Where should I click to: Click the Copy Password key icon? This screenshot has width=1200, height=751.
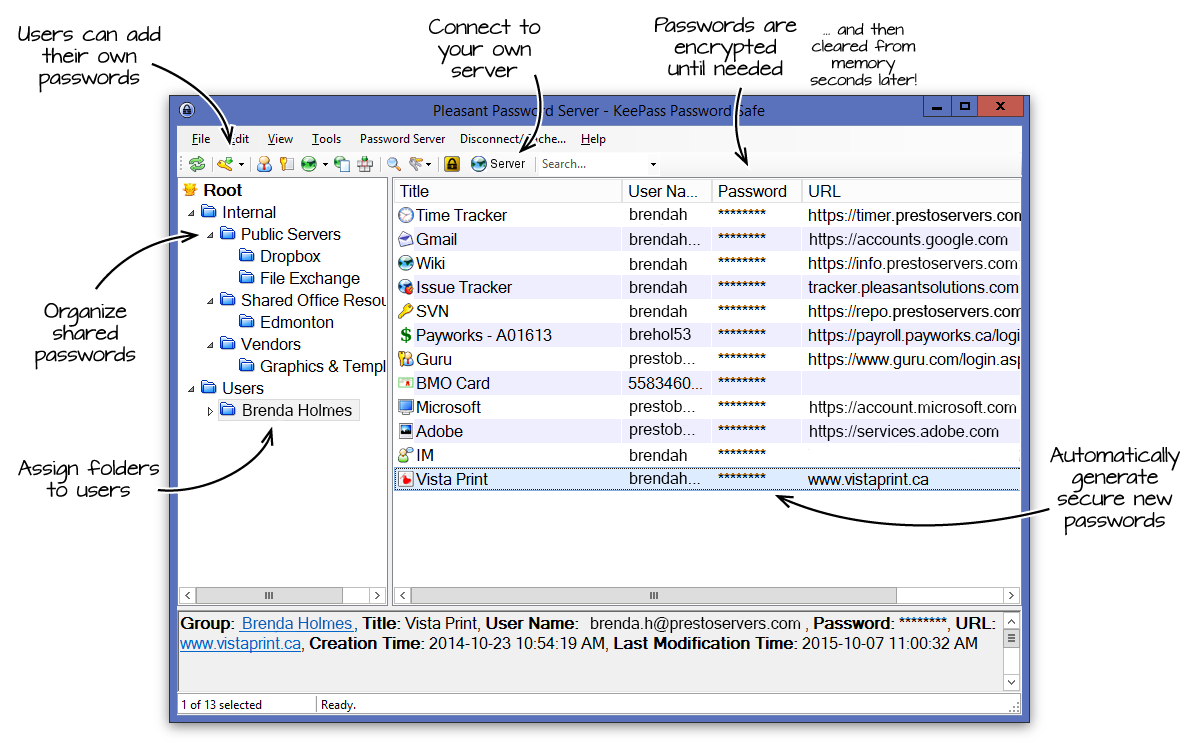coord(286,164)
